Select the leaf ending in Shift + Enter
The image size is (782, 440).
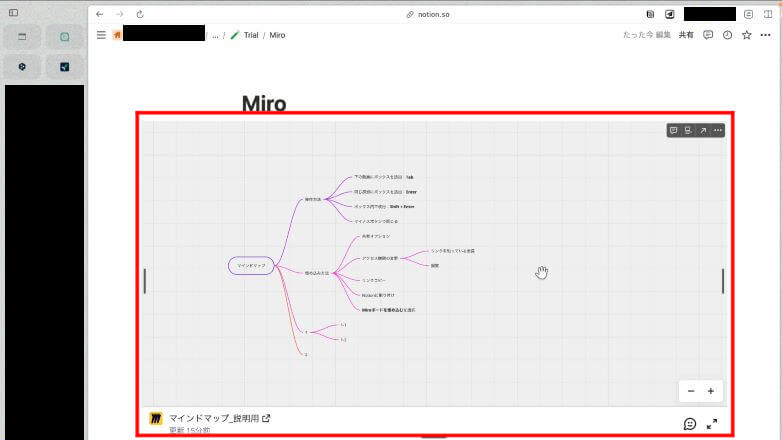tap(384, 207)
